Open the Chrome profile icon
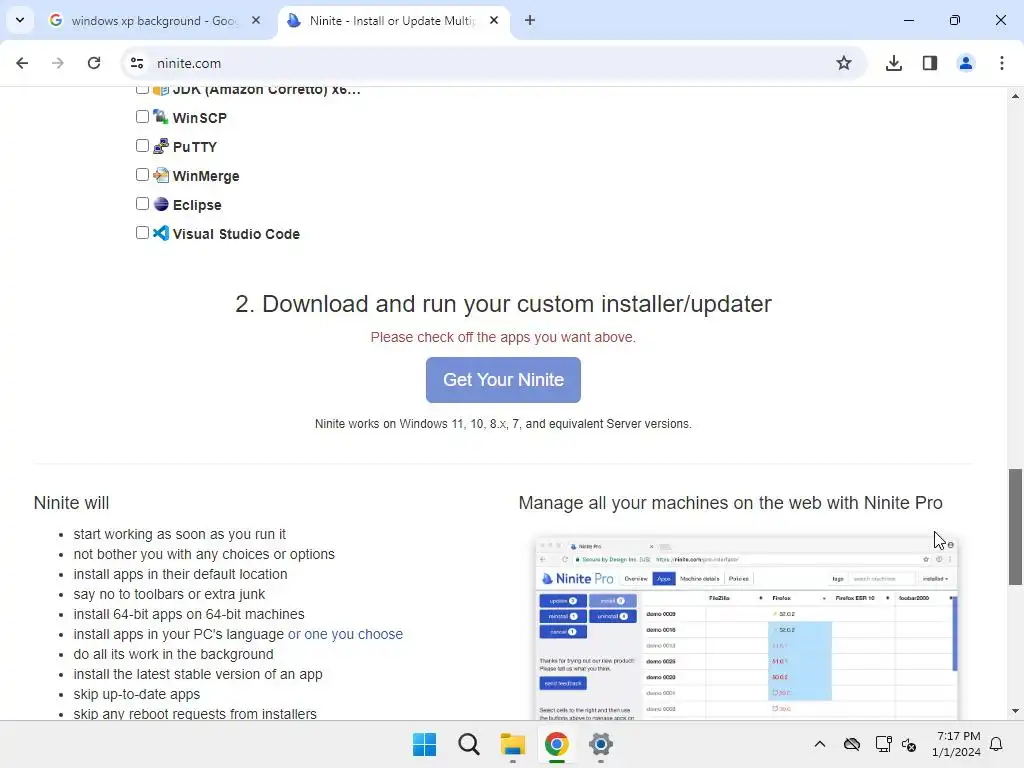Screen dimensions: 1024x768 tap(965, 63)
